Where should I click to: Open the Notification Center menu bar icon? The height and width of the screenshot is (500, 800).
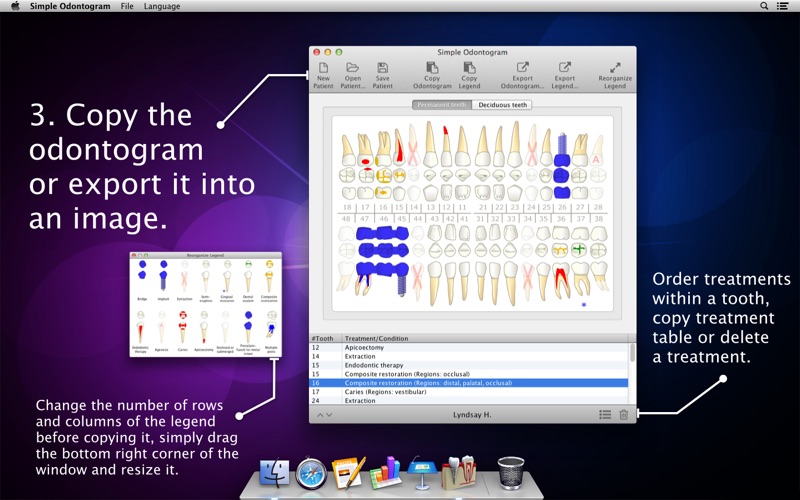coord(782,6)
